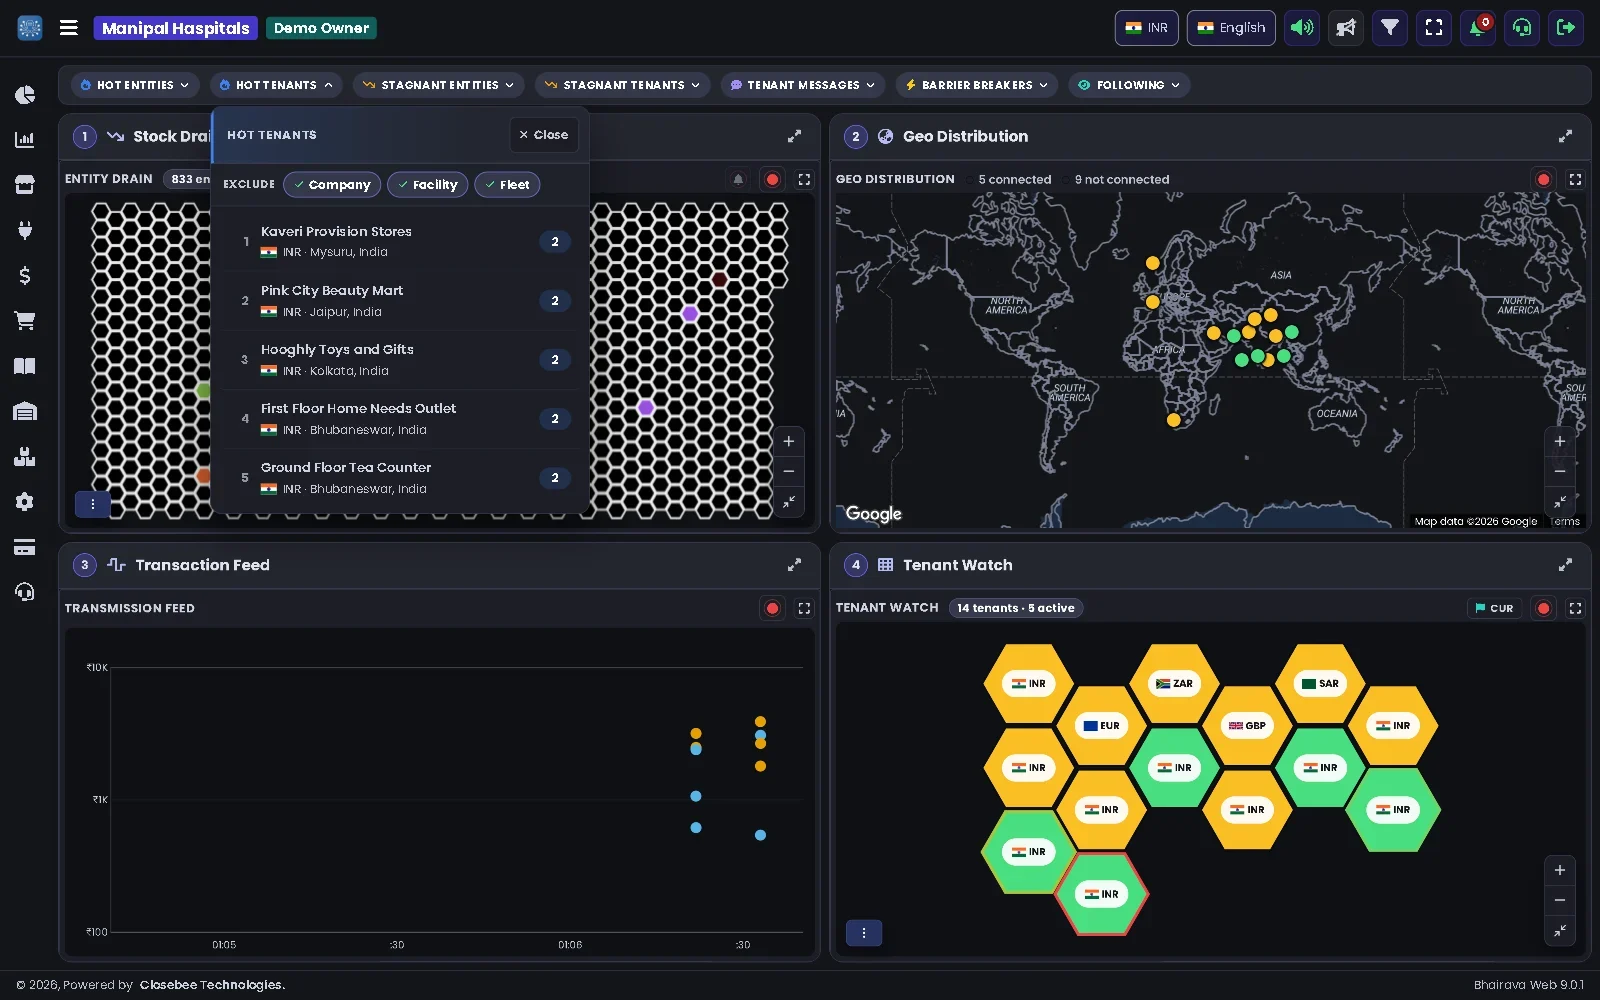1600x1000 pixels.
Task: Select Ground Floor Tea Counter in the list
Action: 400,477
